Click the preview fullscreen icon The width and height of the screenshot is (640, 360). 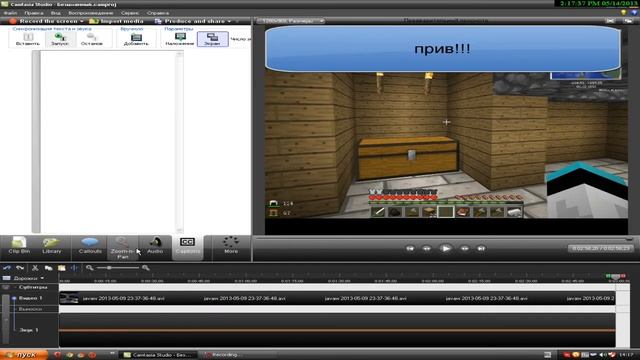point(610,20)
